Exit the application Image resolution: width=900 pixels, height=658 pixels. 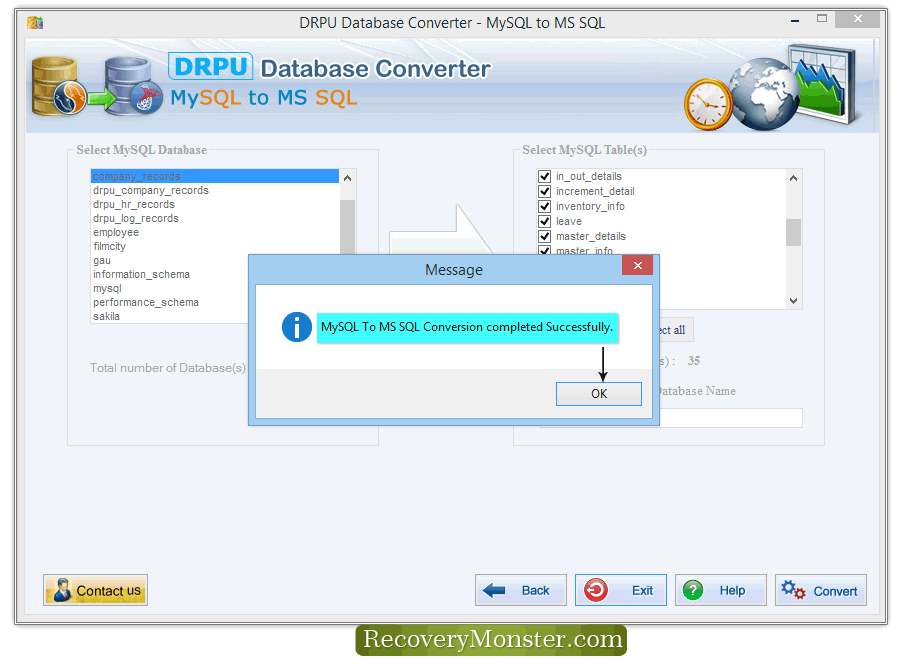pos(620,590)
